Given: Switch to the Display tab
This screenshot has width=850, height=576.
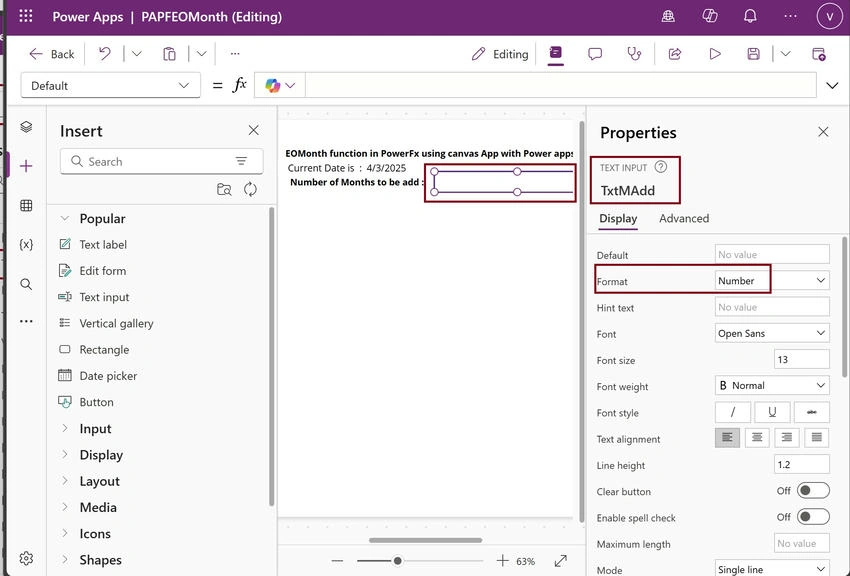Looking at the screenshot, I should (x=618, y=218).
